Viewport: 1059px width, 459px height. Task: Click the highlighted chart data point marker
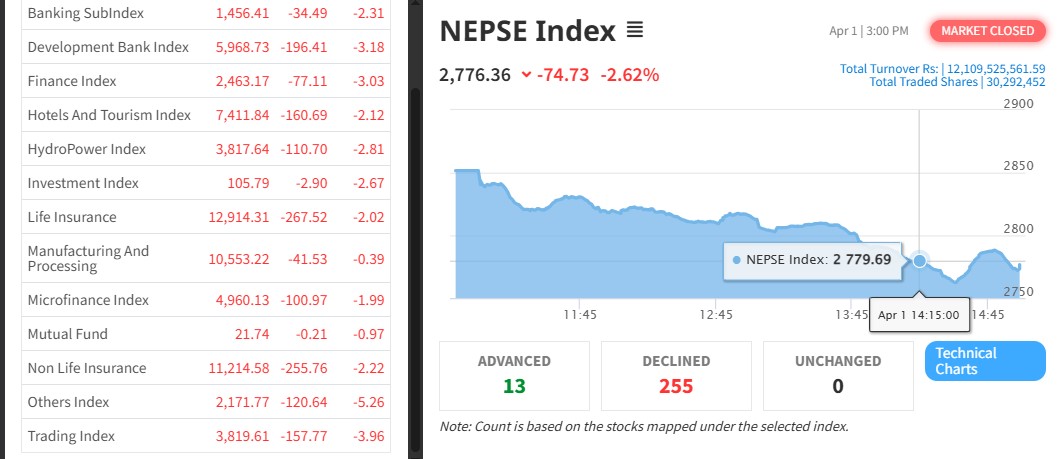click(x=920, y=261)
